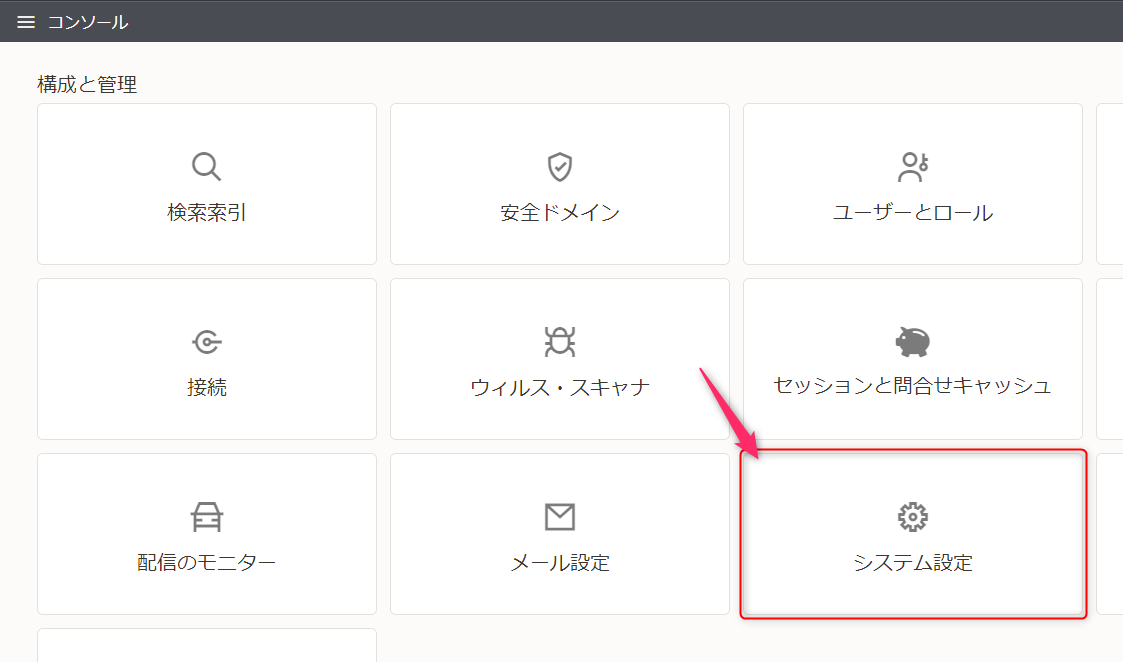Screen dimensions: 1123x662
Task: Click the 構成と管理 section heading
Action: click(x=87, y=85)
